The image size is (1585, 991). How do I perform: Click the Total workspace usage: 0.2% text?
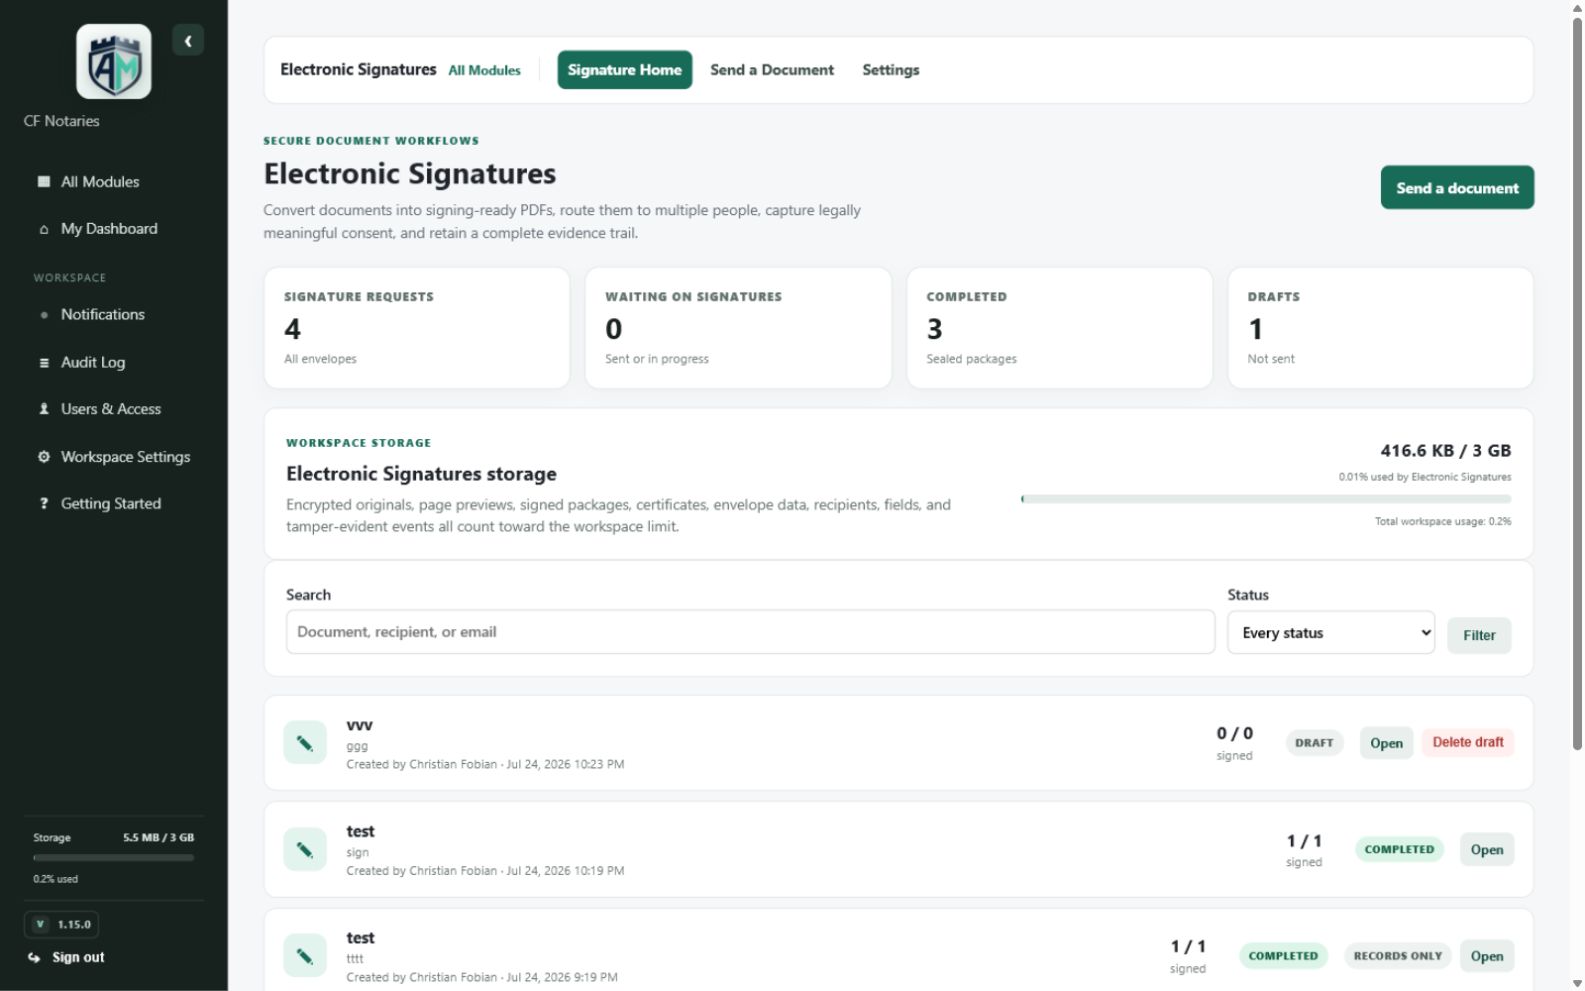tap(1443, 522)
